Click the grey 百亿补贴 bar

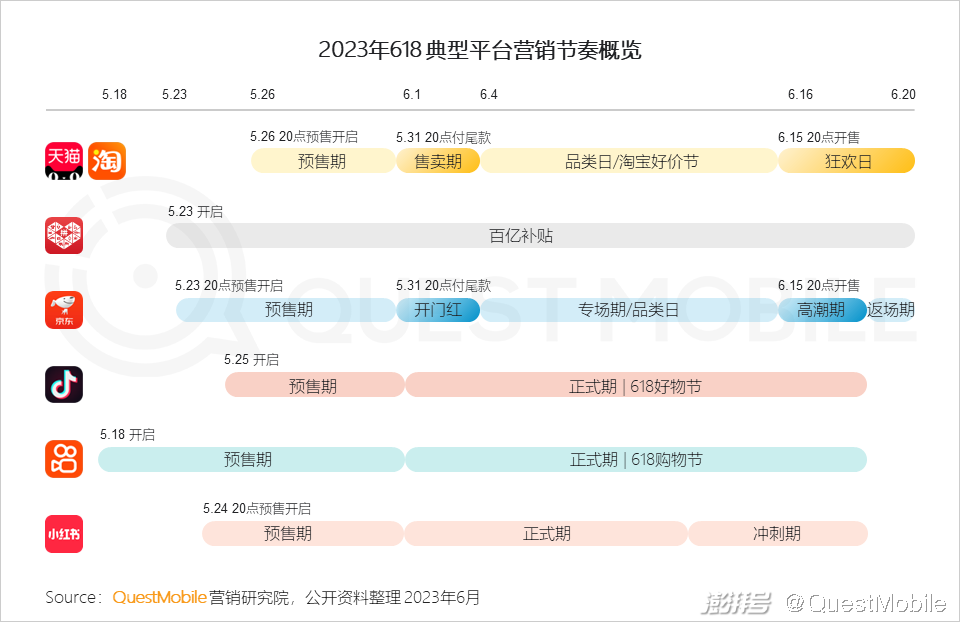click(x=541, y=236)
